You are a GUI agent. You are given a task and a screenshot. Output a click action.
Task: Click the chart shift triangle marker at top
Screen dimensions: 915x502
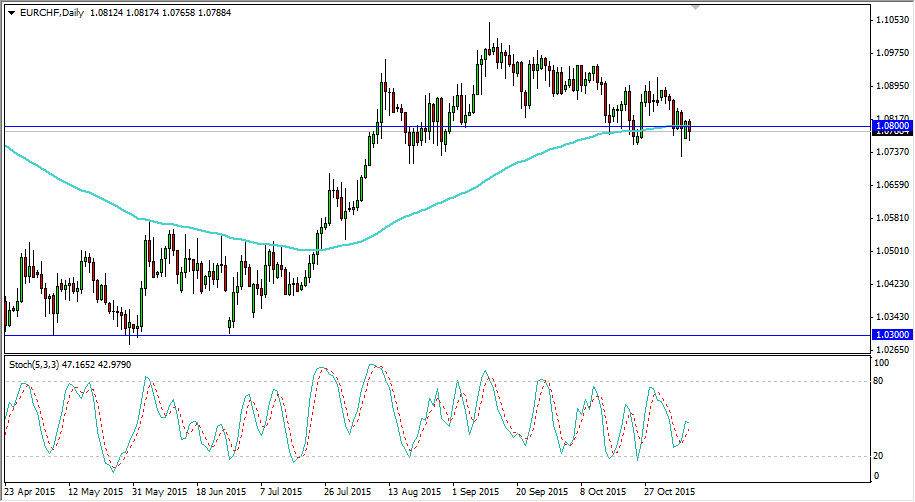pos(696,8)
